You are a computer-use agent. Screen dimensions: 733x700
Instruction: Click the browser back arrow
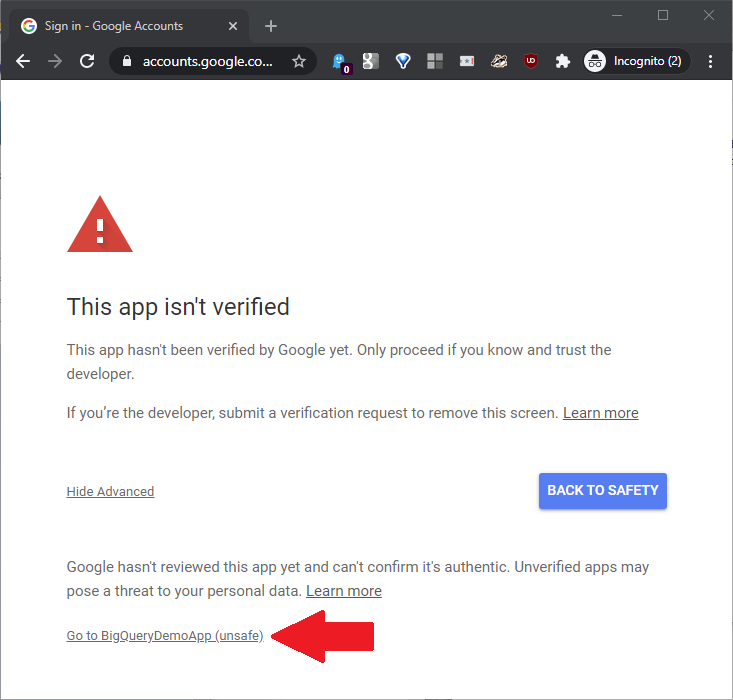pos(23,61)
